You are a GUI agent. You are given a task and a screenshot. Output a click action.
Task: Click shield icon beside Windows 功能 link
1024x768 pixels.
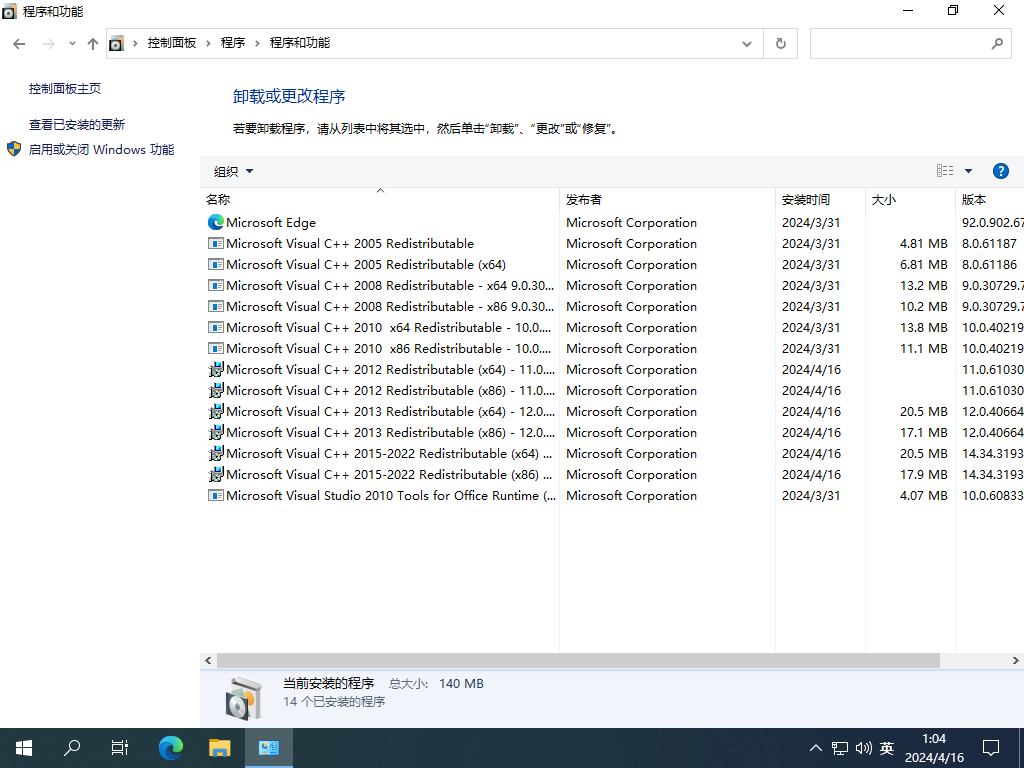coord(14,149)
